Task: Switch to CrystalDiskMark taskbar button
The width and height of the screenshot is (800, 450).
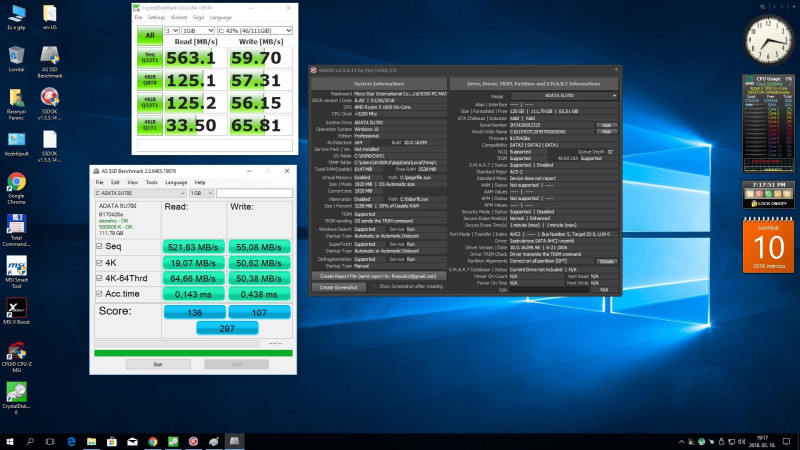Action: (x=173, y=441)
